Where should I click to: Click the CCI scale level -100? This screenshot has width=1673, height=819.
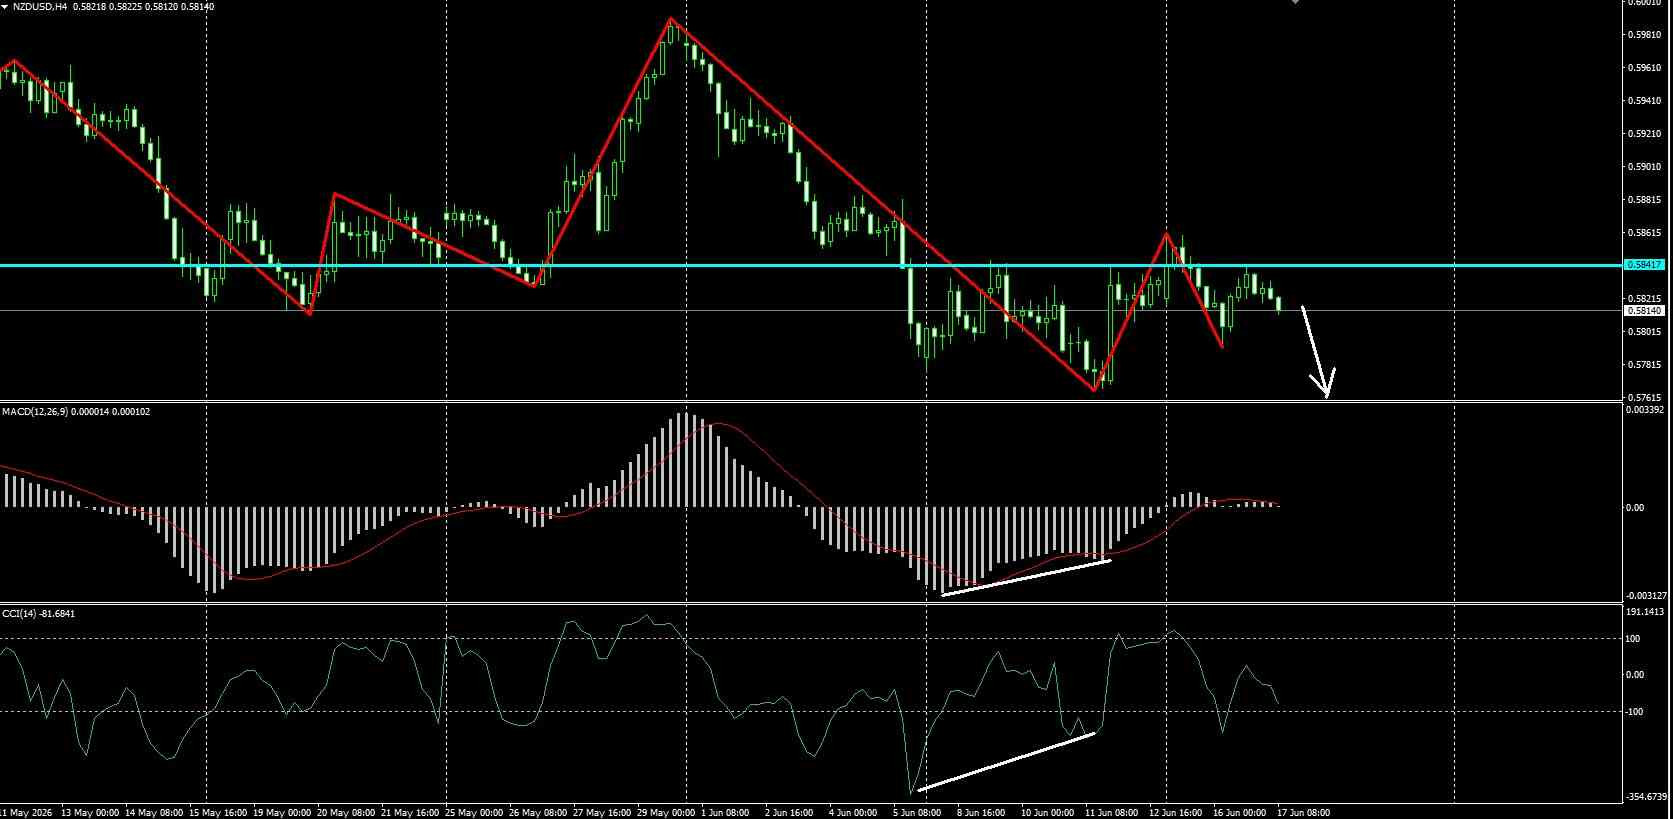(x=1636, y=712)
